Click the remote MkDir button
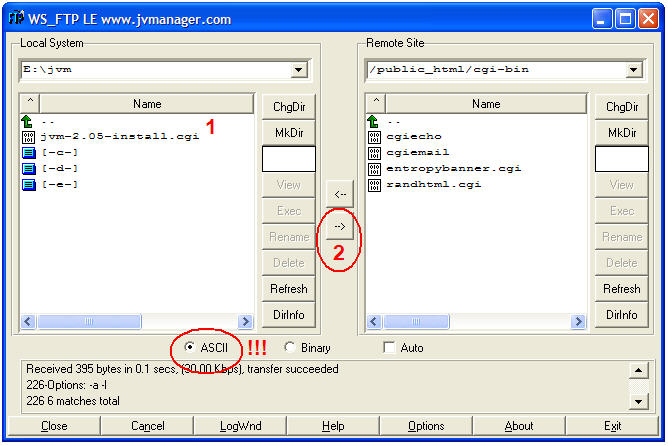Screen dimensions: 668x446 (x=622, y=132)
